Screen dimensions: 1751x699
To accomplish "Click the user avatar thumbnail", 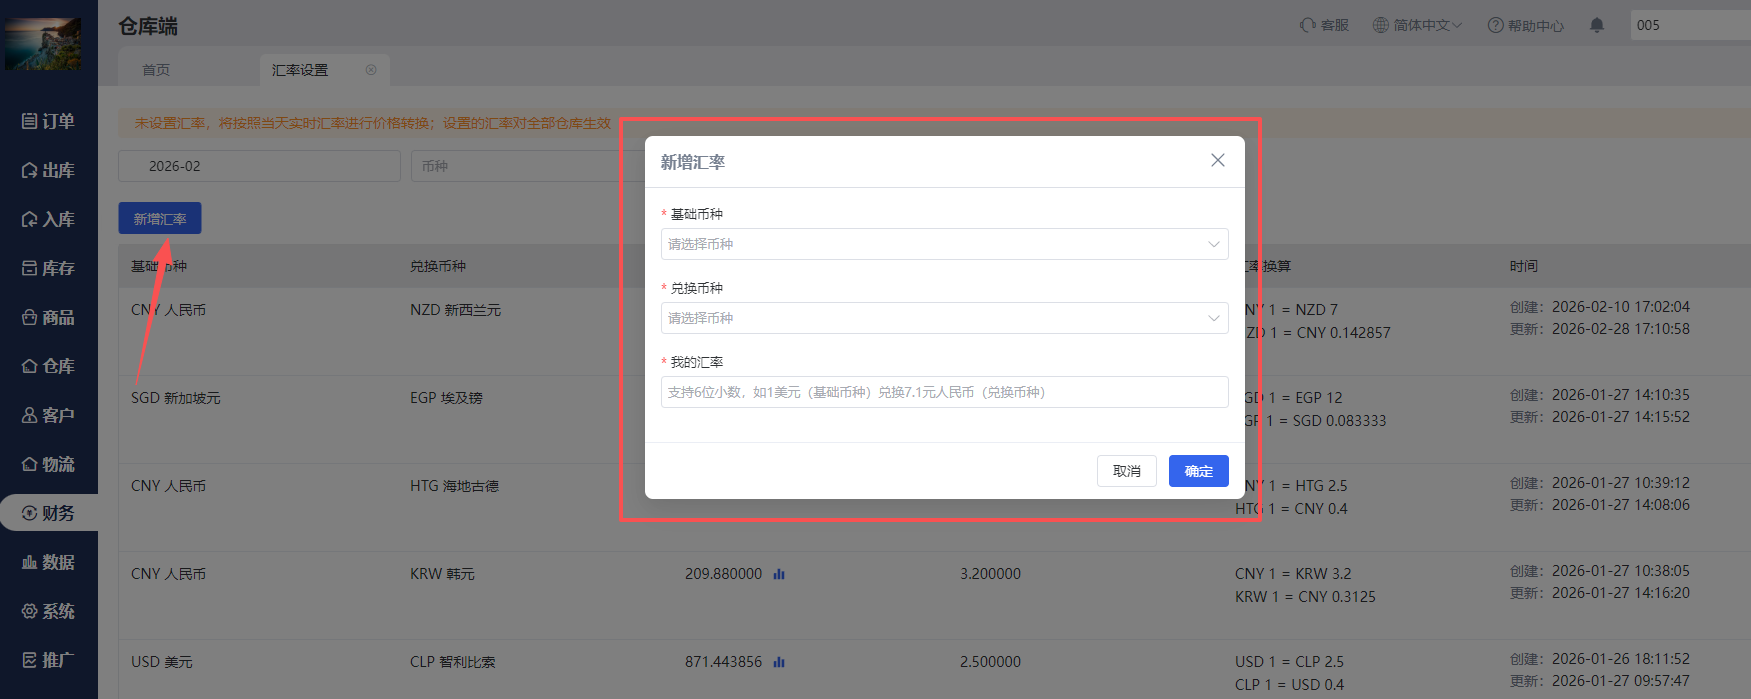I will [44, 42].
